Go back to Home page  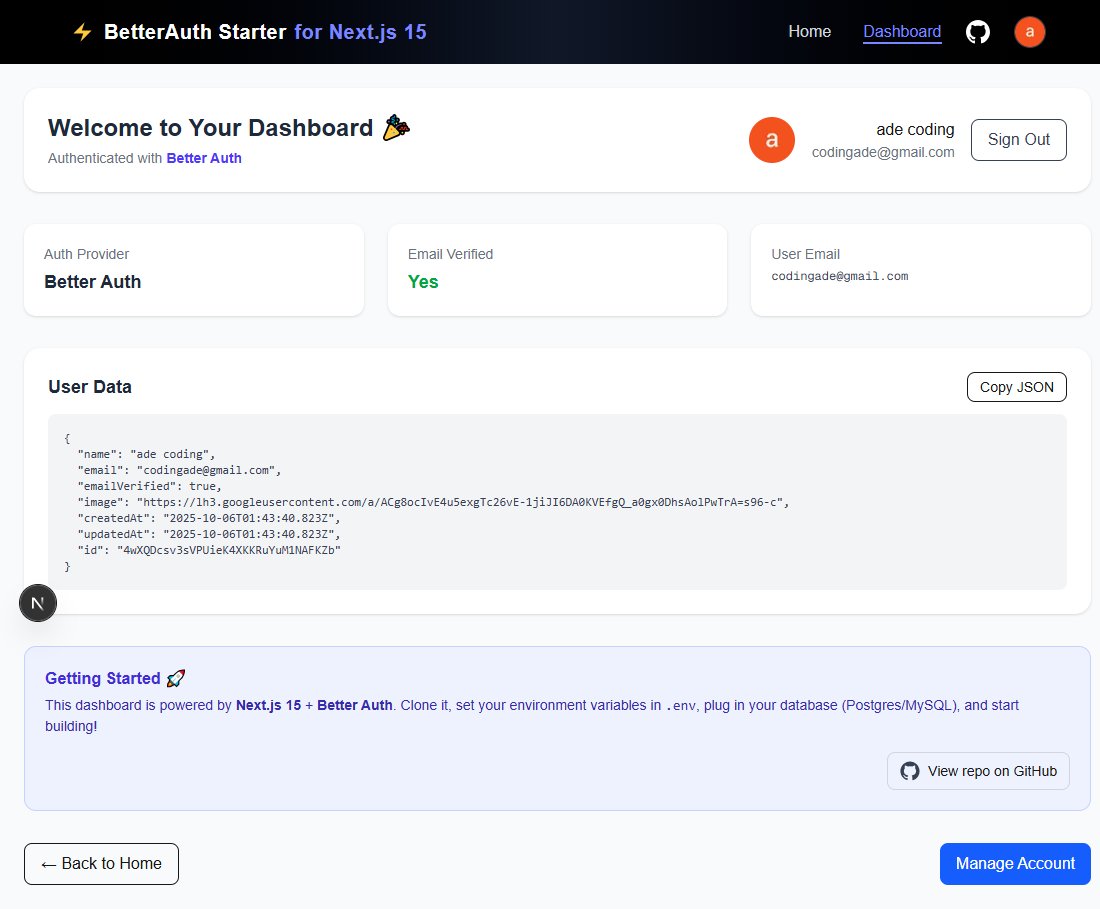tap(101, 863)
